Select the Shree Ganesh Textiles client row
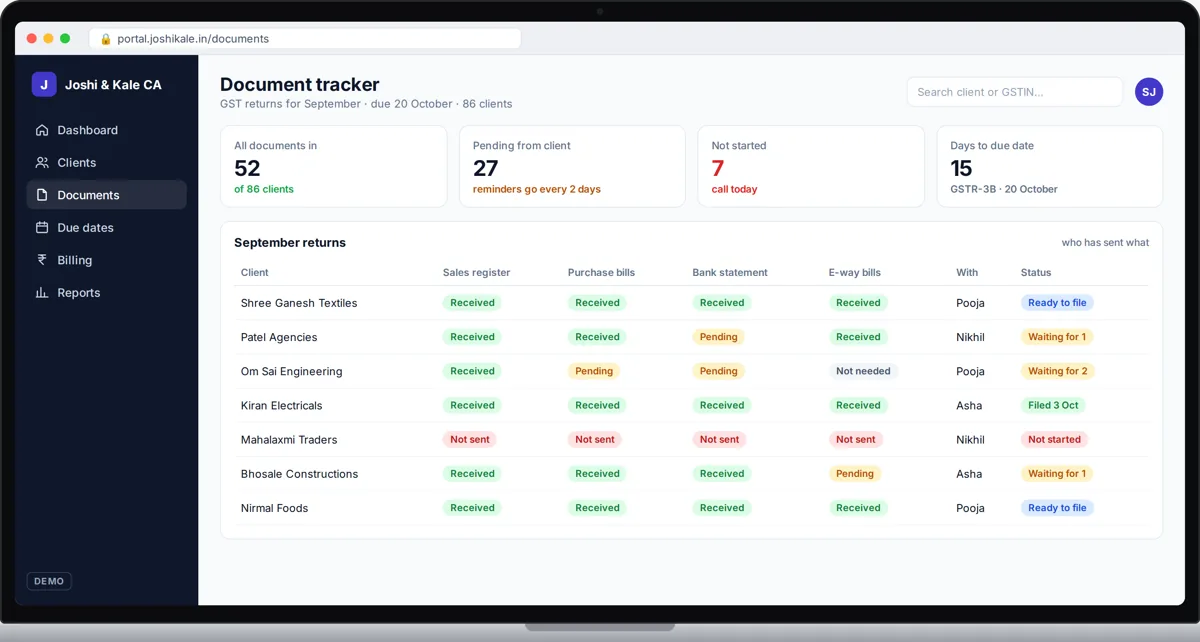Image resolution: width=1200 pixels, height=642 pixels. (x=691, y=303)
